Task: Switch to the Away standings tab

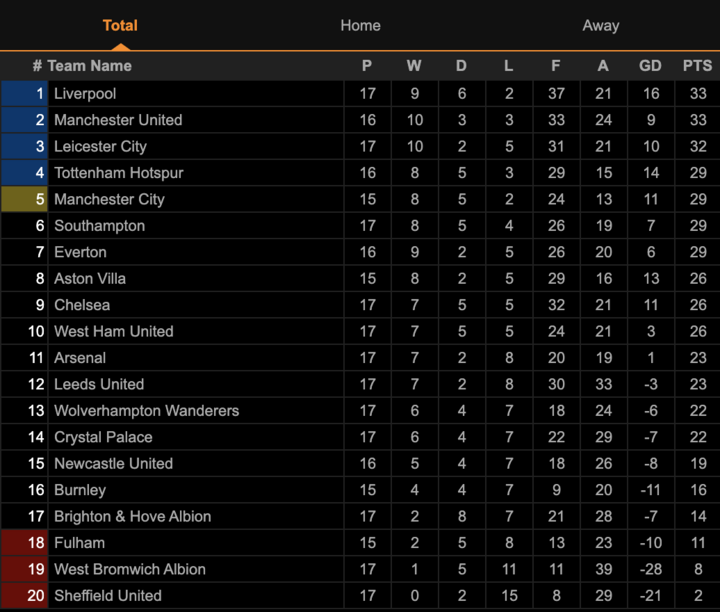Action: pyautogui.click(x=601, y=26)
